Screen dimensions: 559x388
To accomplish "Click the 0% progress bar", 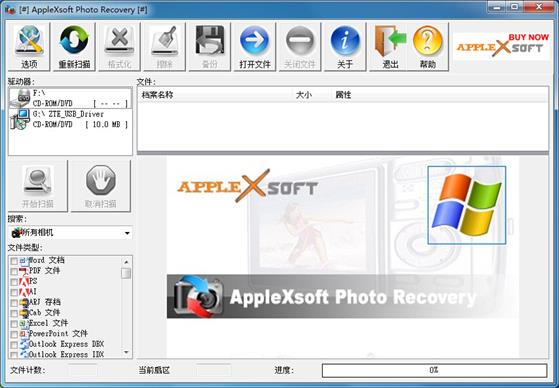I will [434, 370].
